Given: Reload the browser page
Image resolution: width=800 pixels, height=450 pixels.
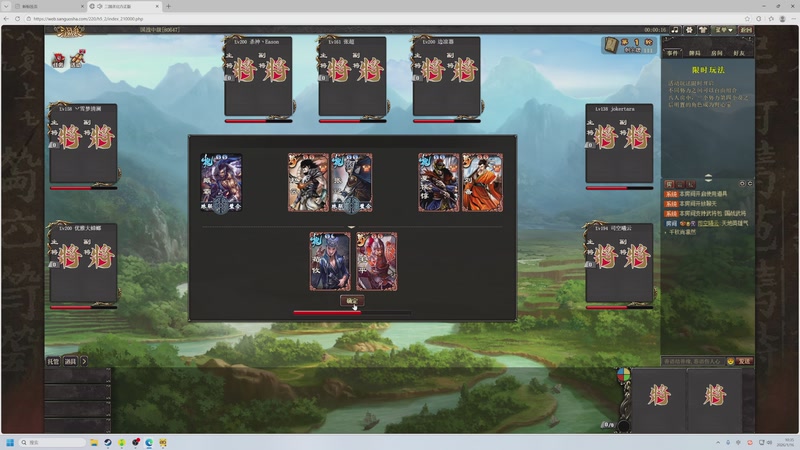Looking at the screenshot, I should click(17, 18).
